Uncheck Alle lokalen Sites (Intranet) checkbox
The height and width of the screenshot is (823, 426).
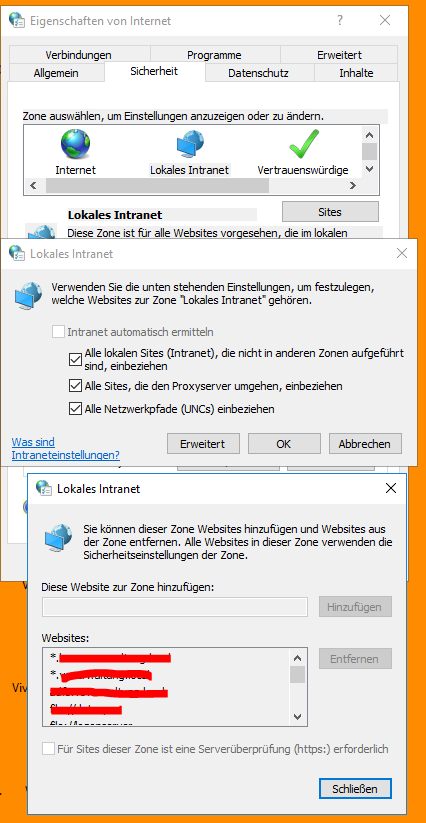click(74, 360)
